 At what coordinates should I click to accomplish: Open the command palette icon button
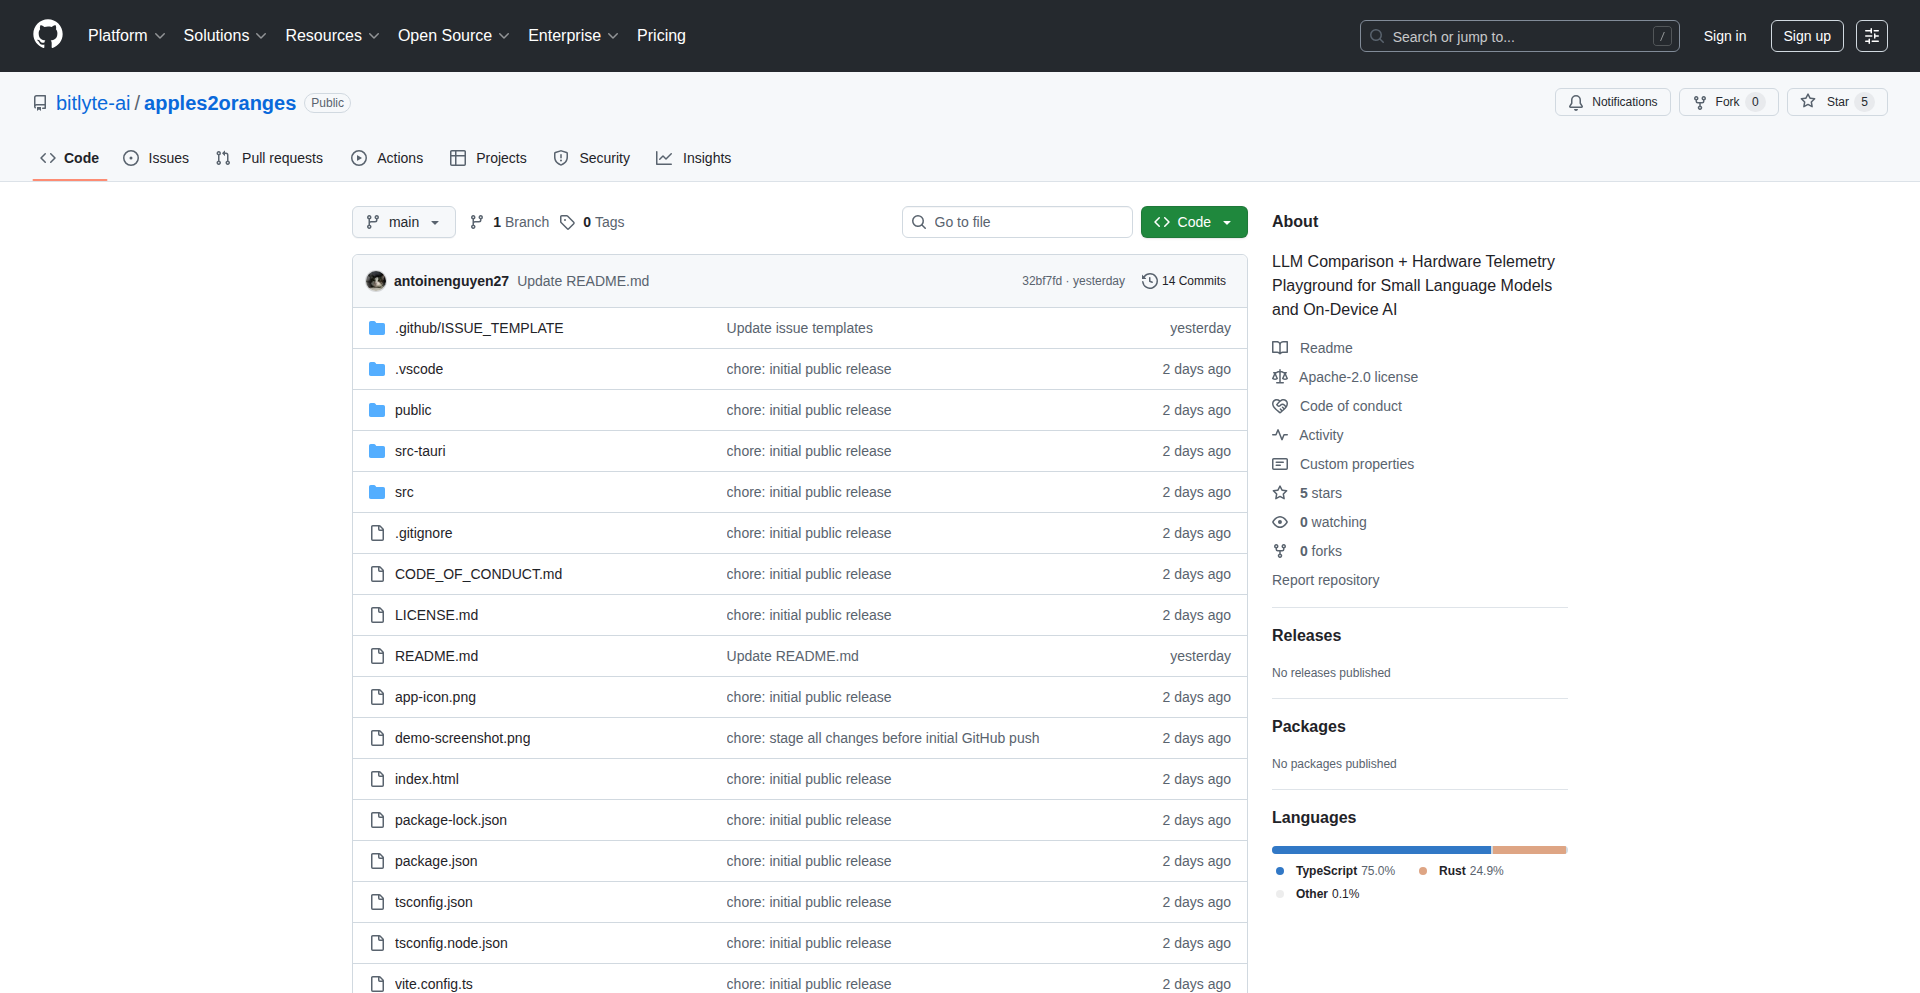tap(1872, 36)
